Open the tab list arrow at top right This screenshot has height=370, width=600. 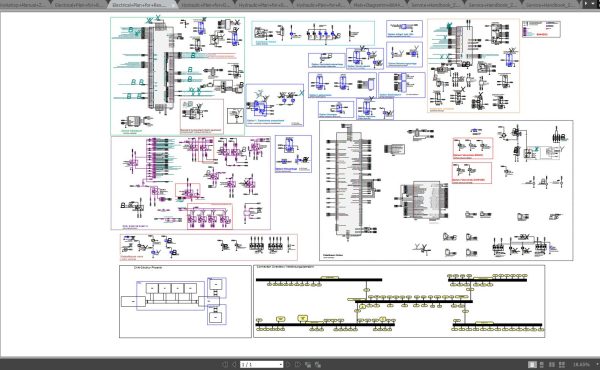[593, 3]
